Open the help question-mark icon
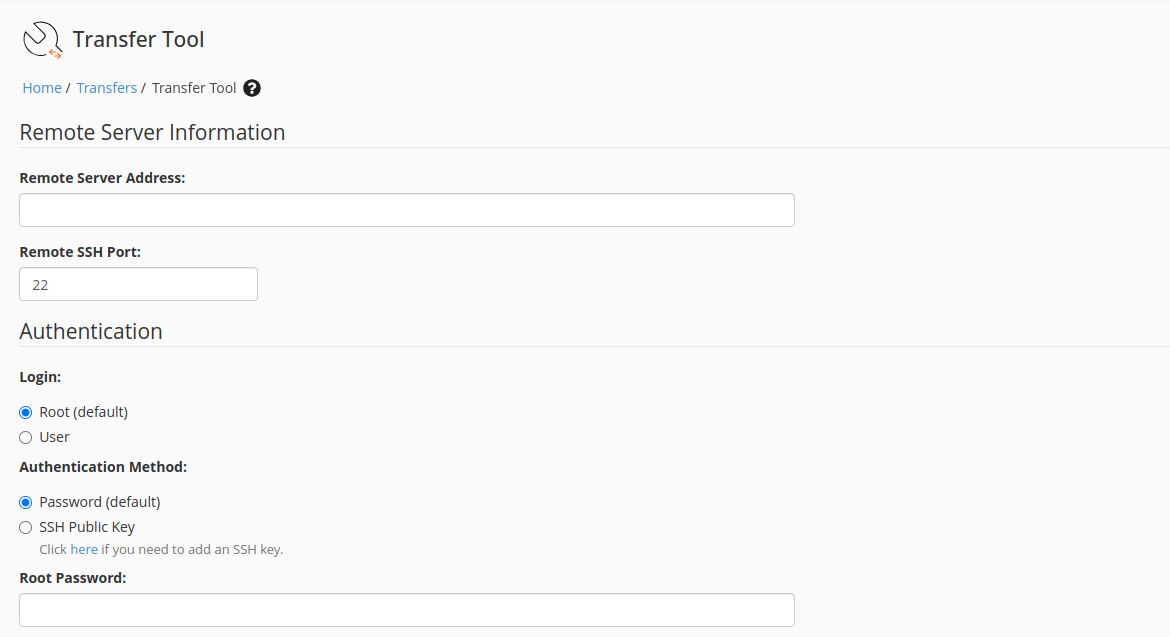Viewport: 1170px width, 637px height. tap(251, 88)
